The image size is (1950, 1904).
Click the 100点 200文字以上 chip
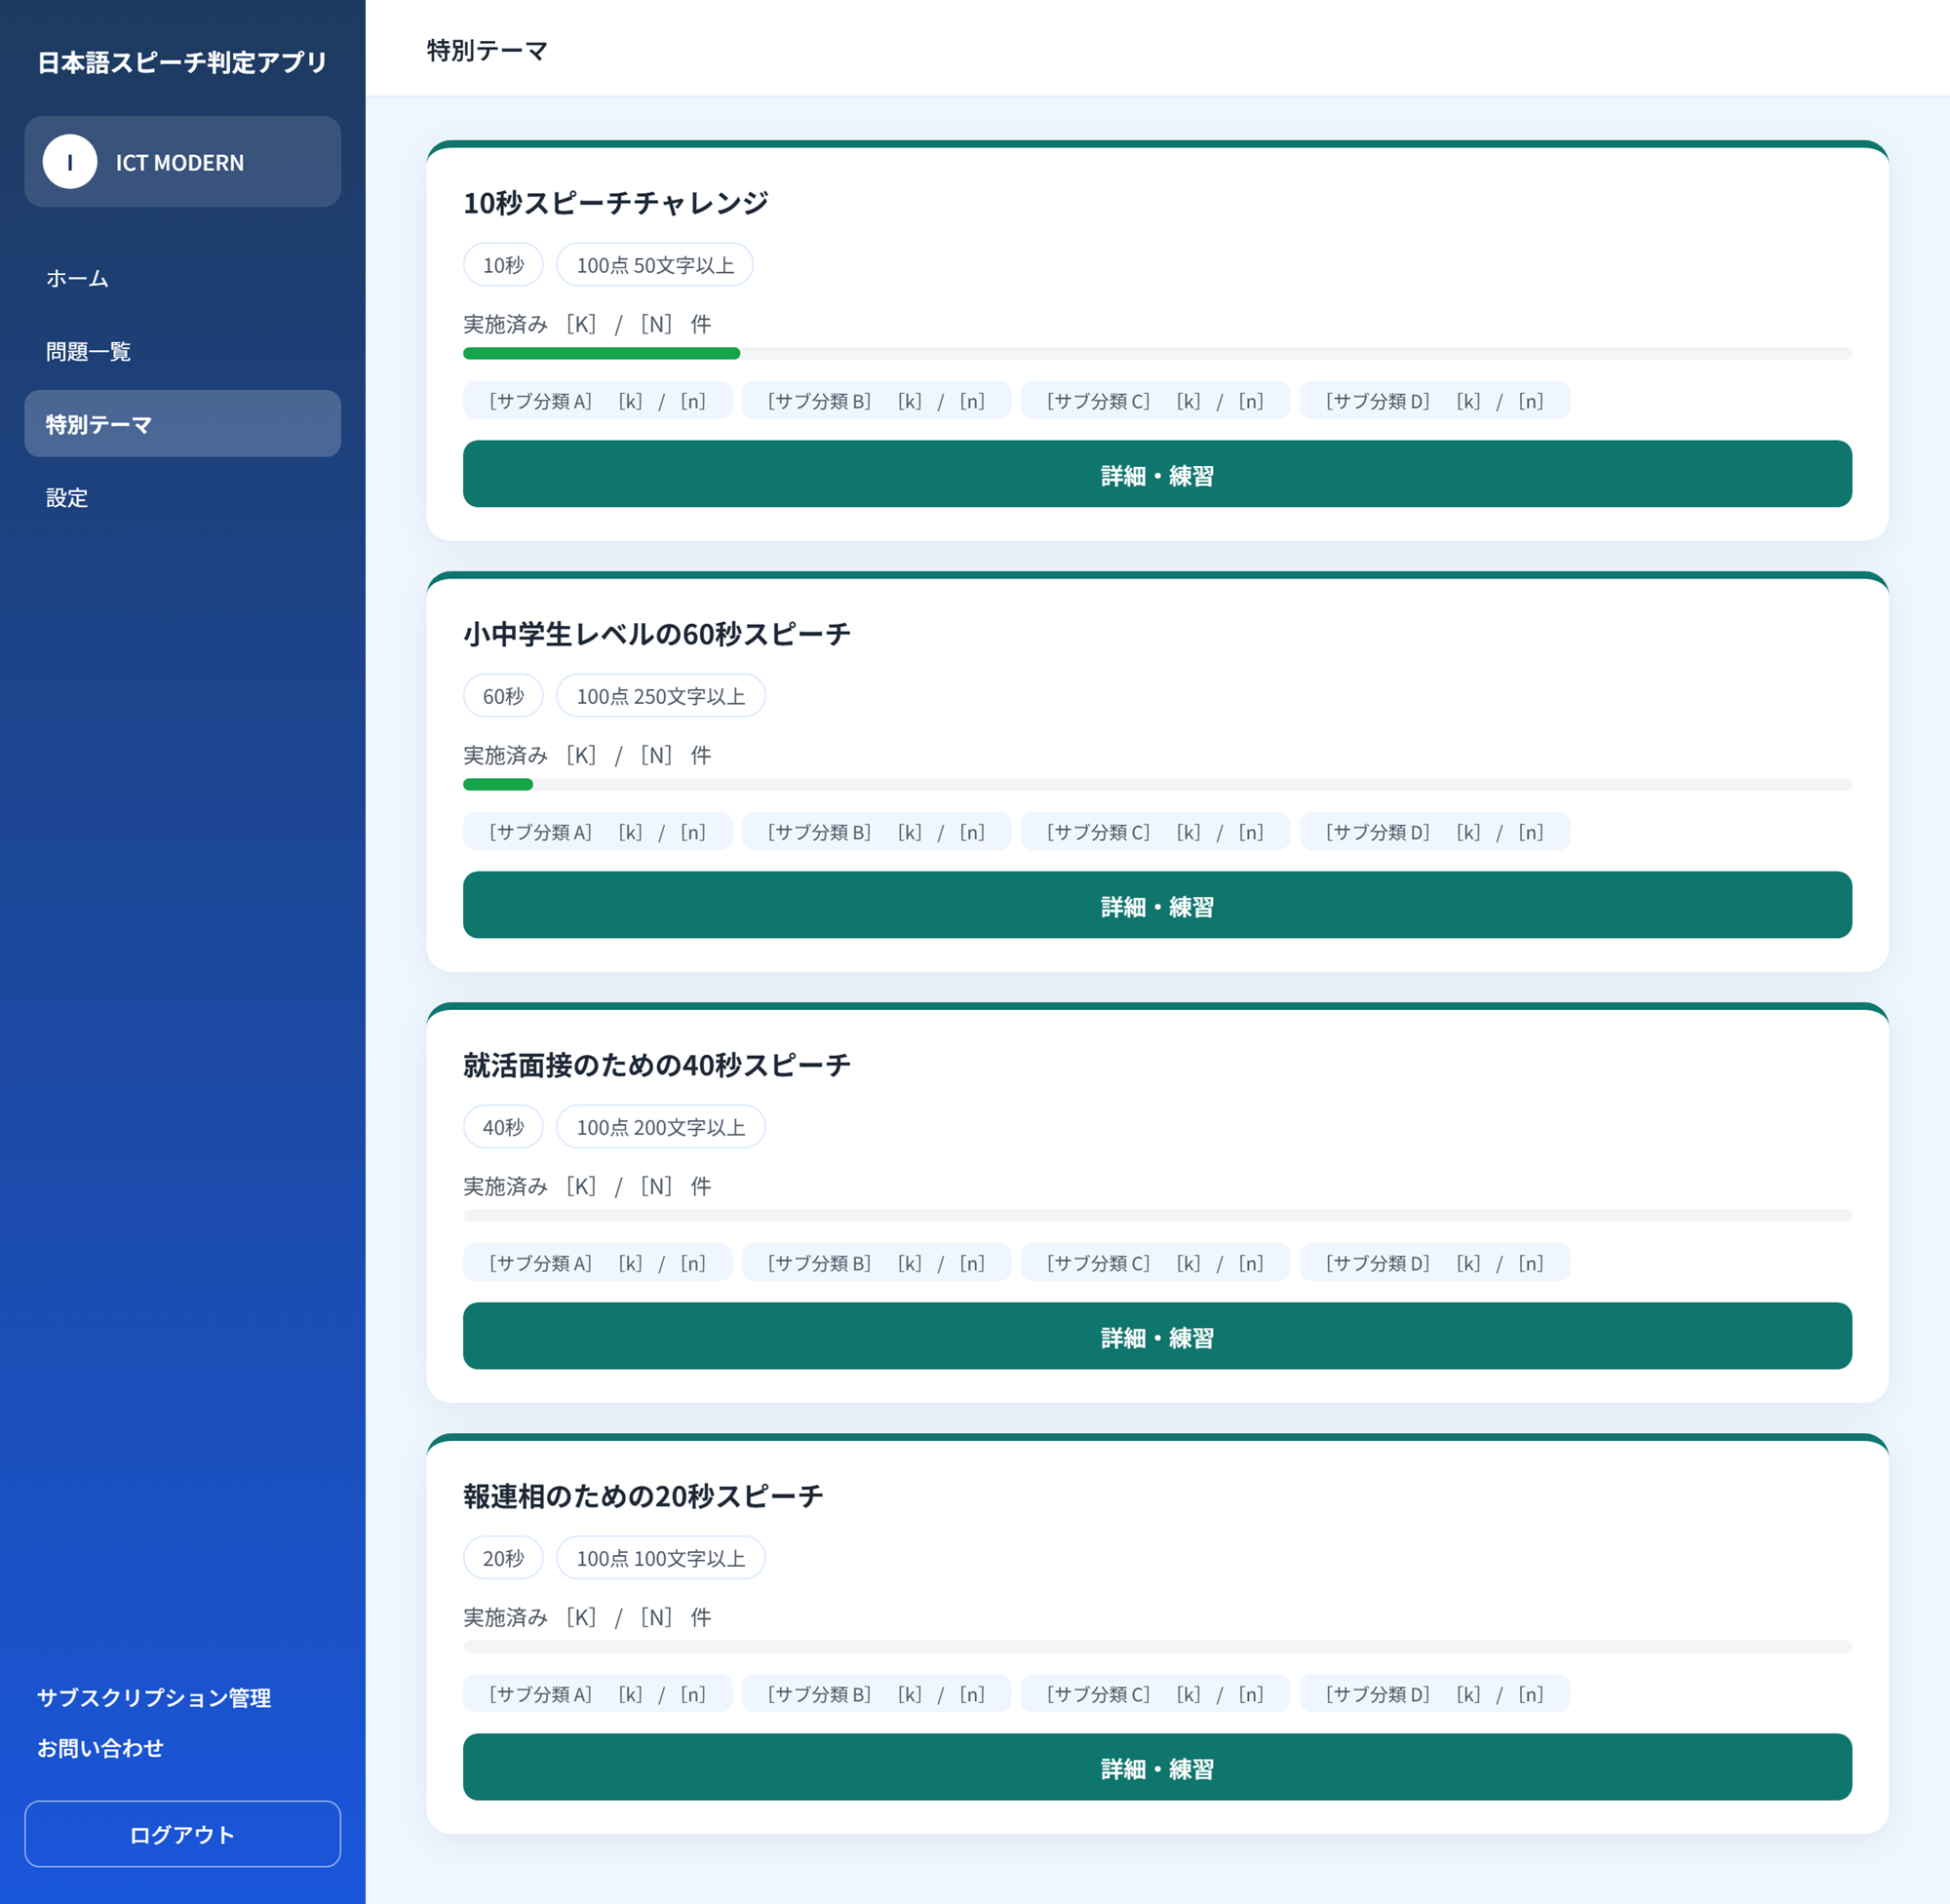click(x=661, y=1127)
